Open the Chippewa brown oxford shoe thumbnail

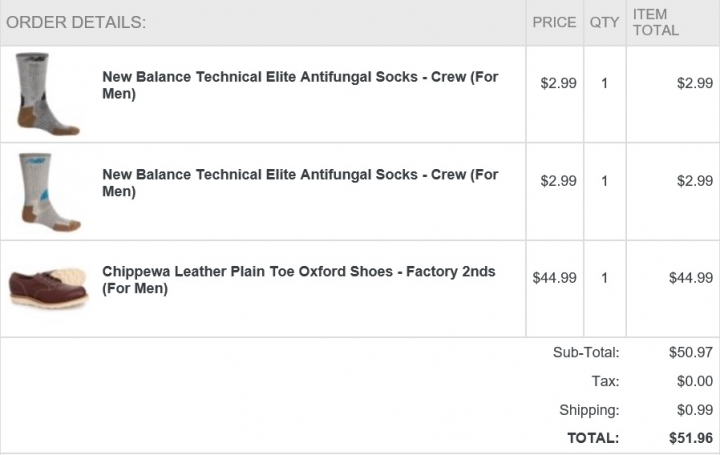(x=48, y=288)
